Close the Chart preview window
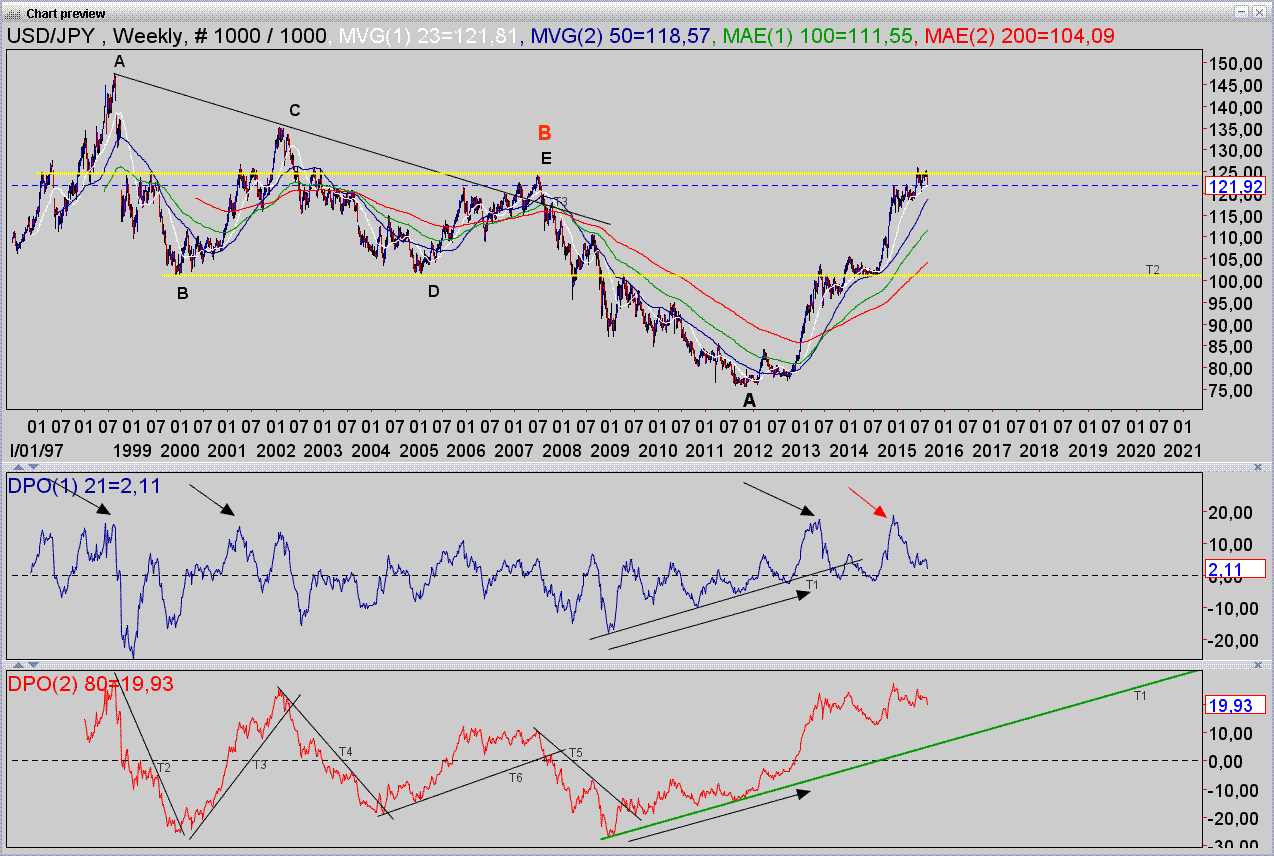 (x=1257, y=11)
